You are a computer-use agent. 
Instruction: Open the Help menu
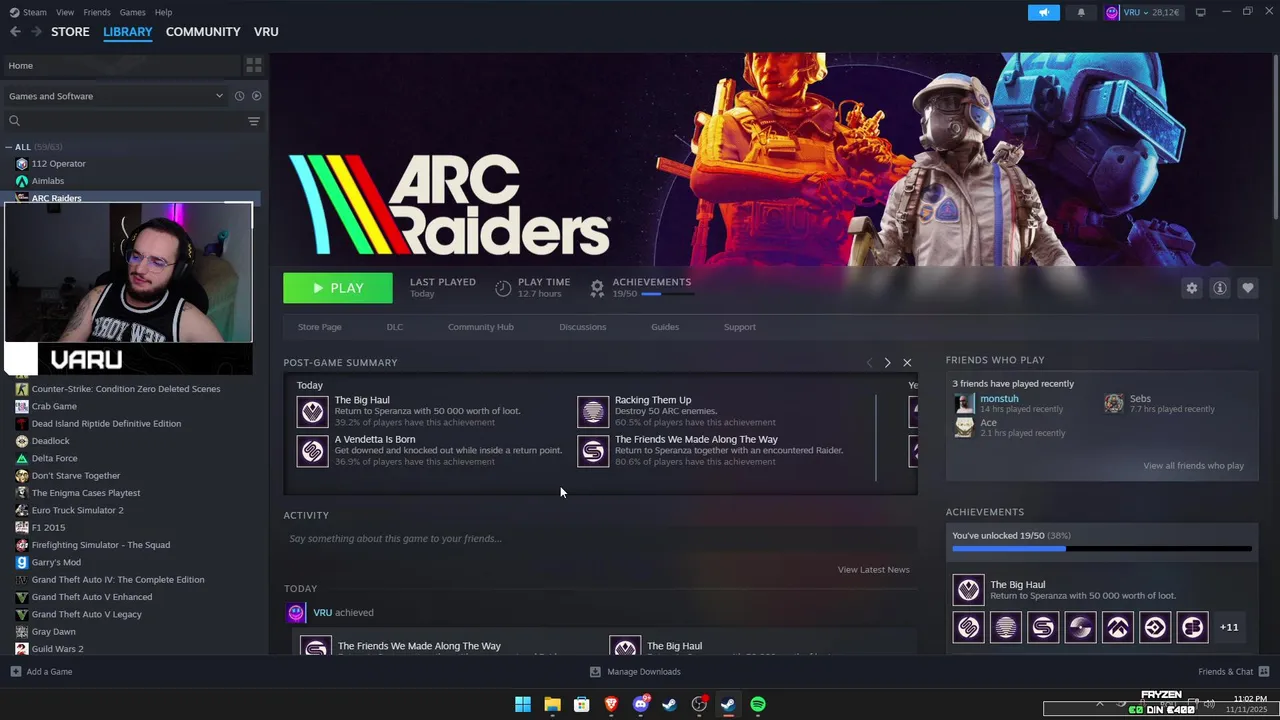coord(163,12)
